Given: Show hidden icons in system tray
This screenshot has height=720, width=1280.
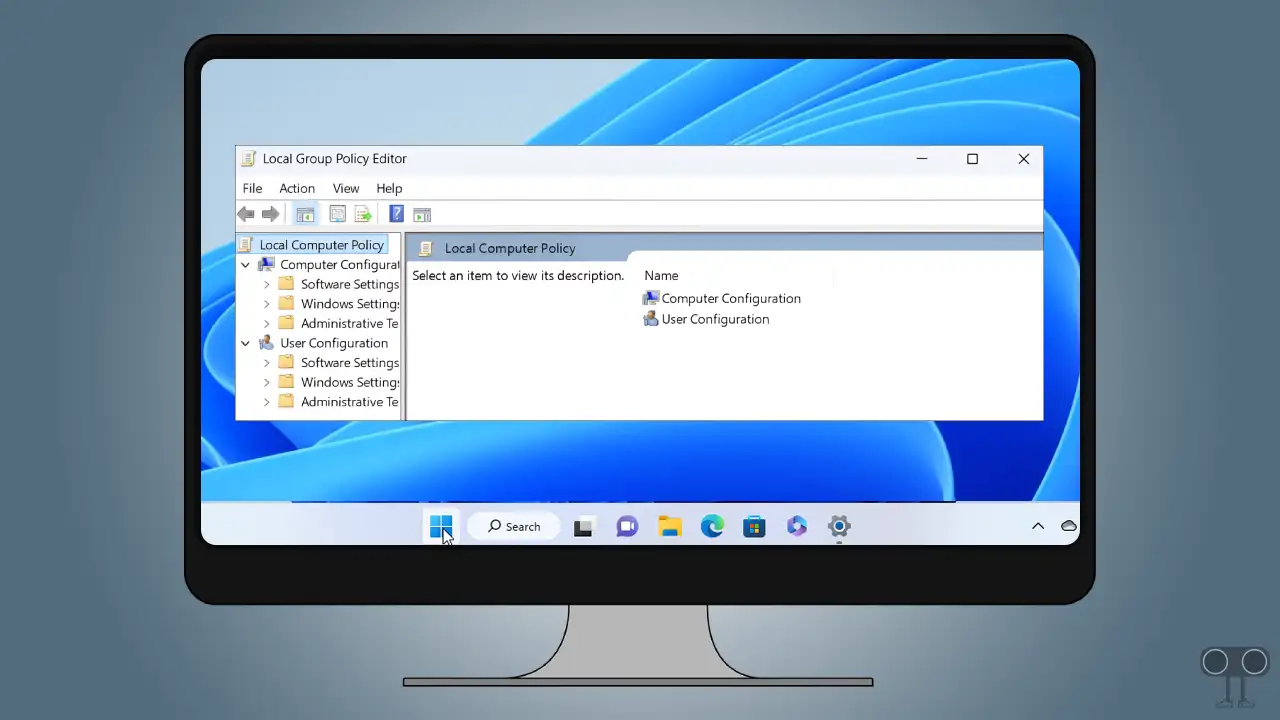Looking at the screenshot, I should point(1038,526).
